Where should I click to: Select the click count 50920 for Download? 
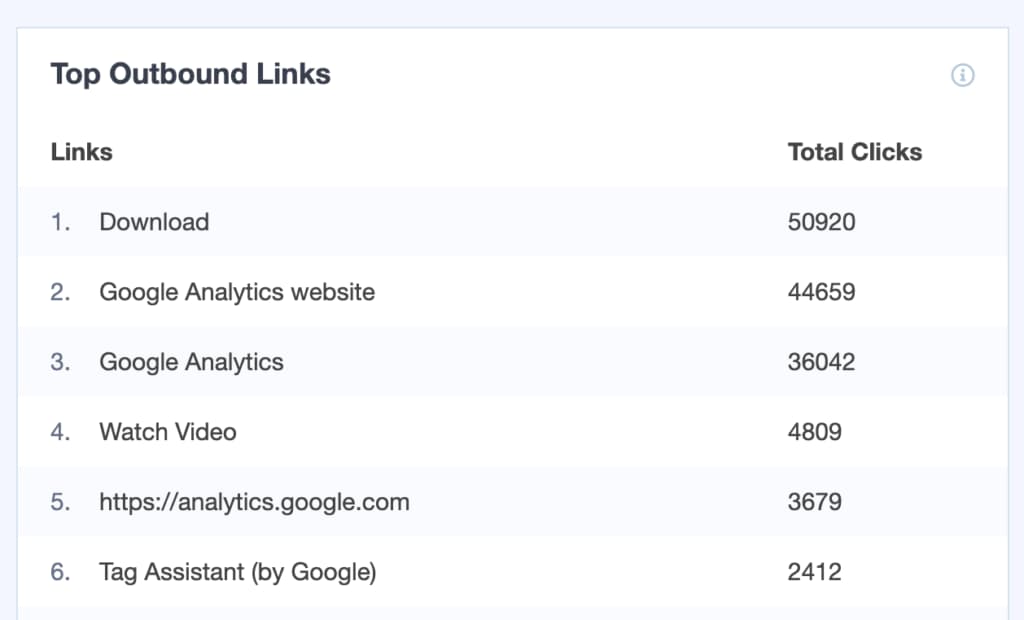(822, 222)
